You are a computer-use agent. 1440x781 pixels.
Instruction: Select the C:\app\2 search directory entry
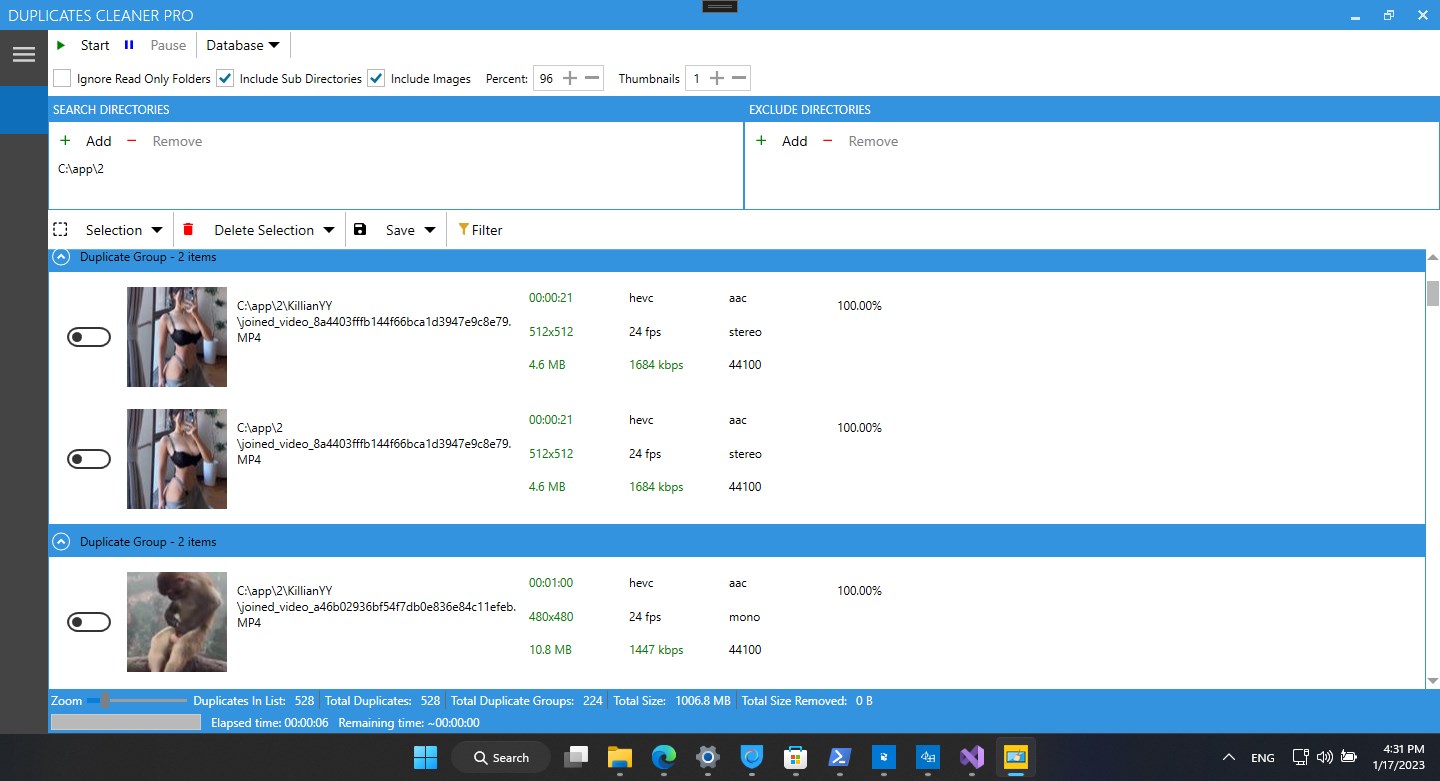pos(81,169)
